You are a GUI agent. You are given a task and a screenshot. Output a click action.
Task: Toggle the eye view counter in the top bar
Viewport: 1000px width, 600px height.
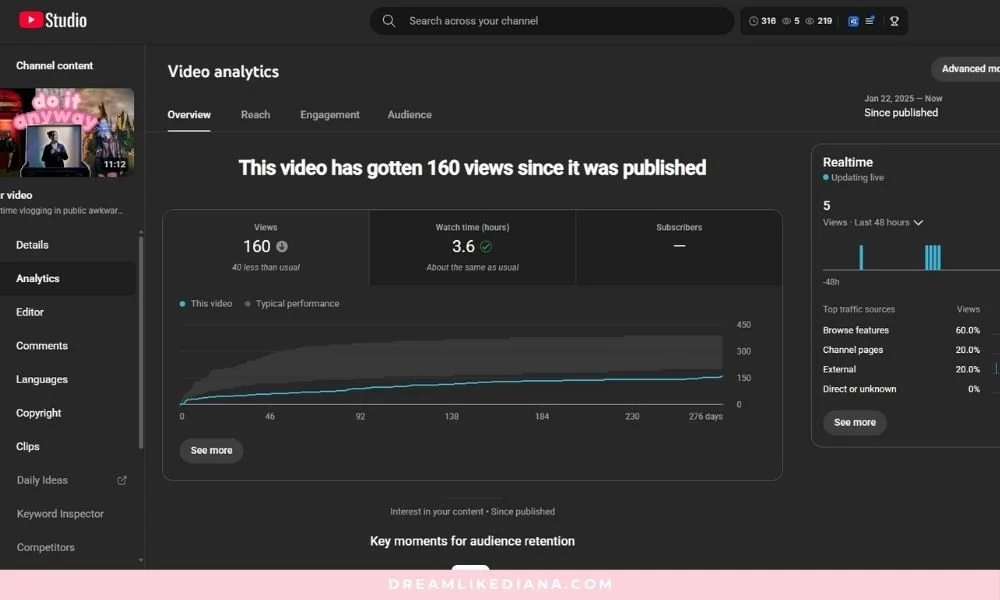(786, 20)
